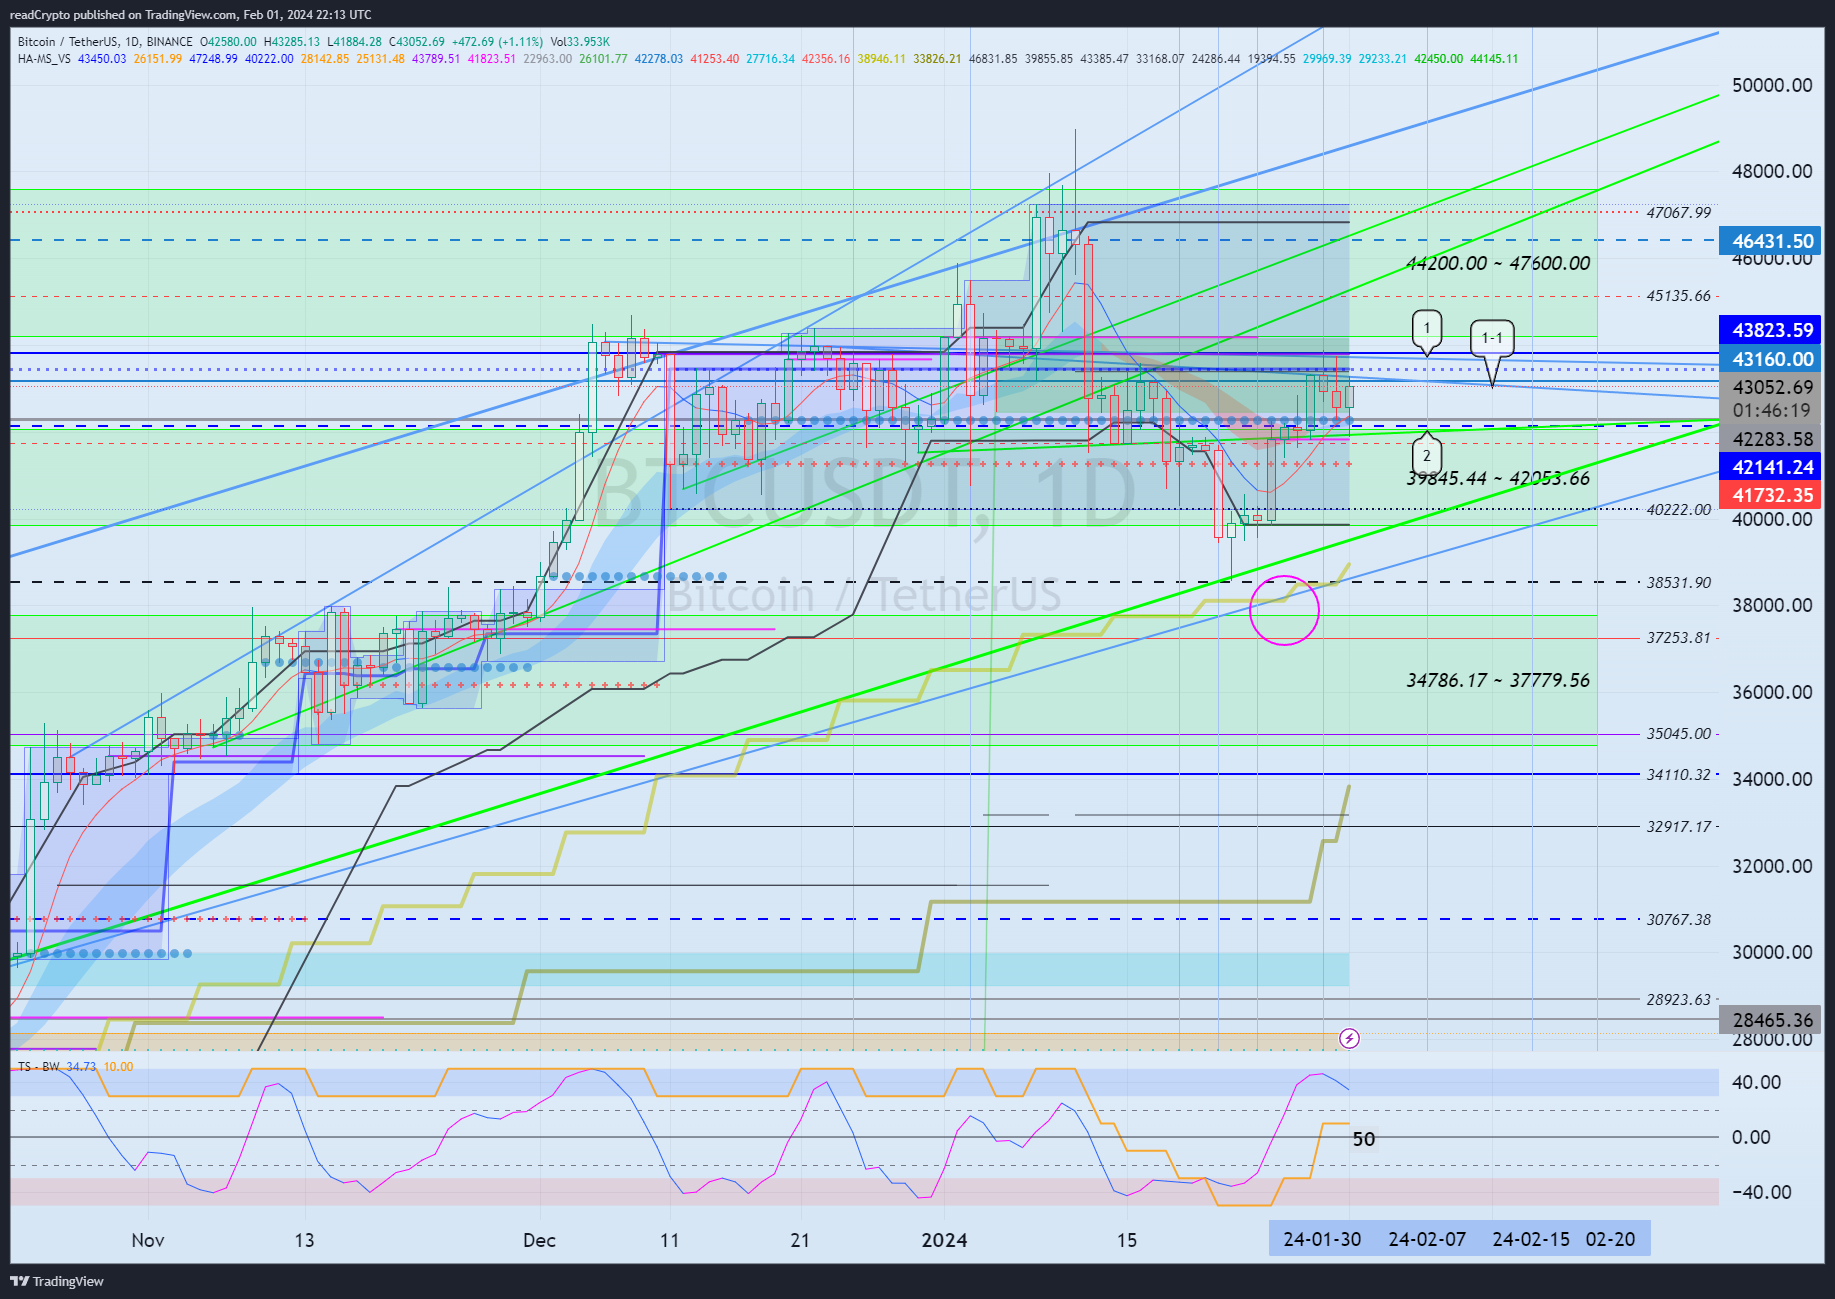Select the TS - BW indicator label

pyautogui.click(x=39, y=1066)
